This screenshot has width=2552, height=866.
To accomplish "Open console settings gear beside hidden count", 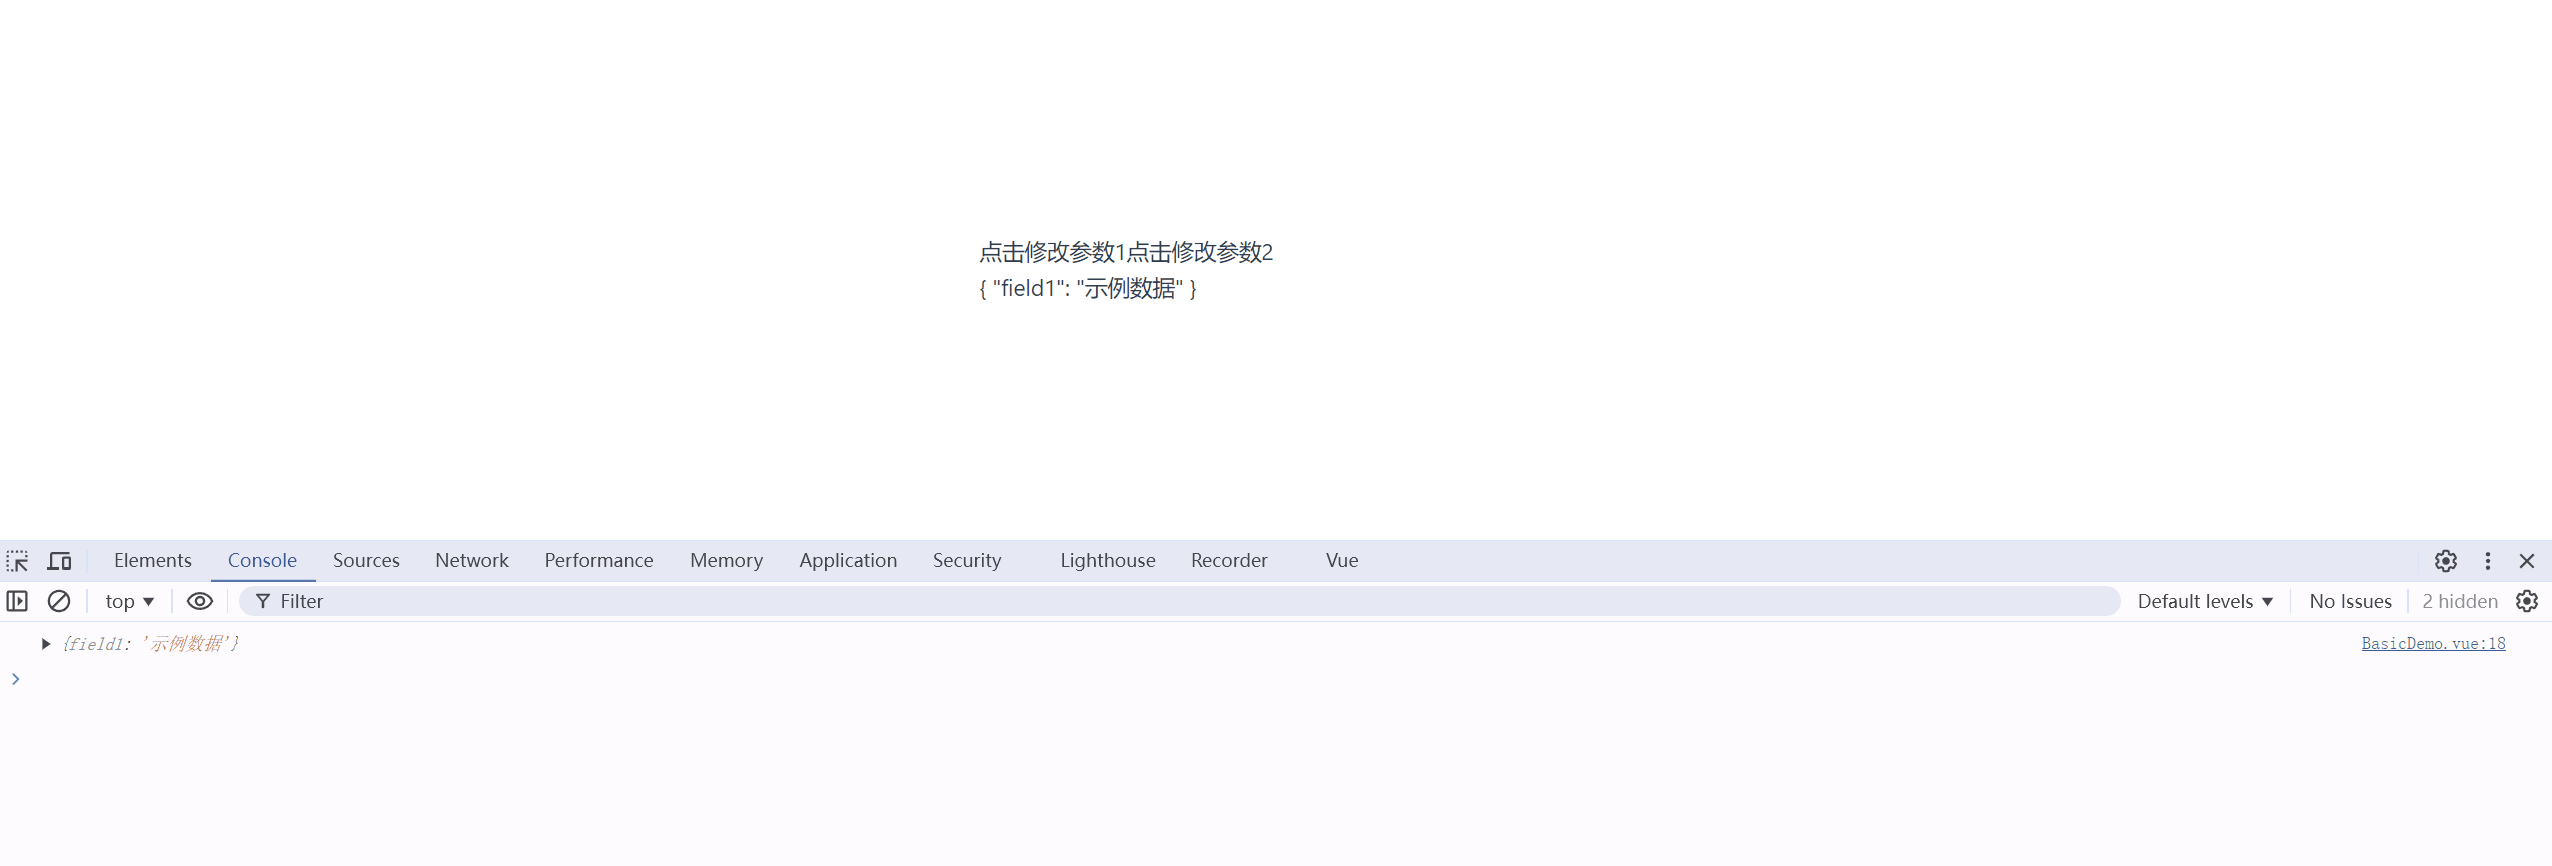I will coord(2527,601).
